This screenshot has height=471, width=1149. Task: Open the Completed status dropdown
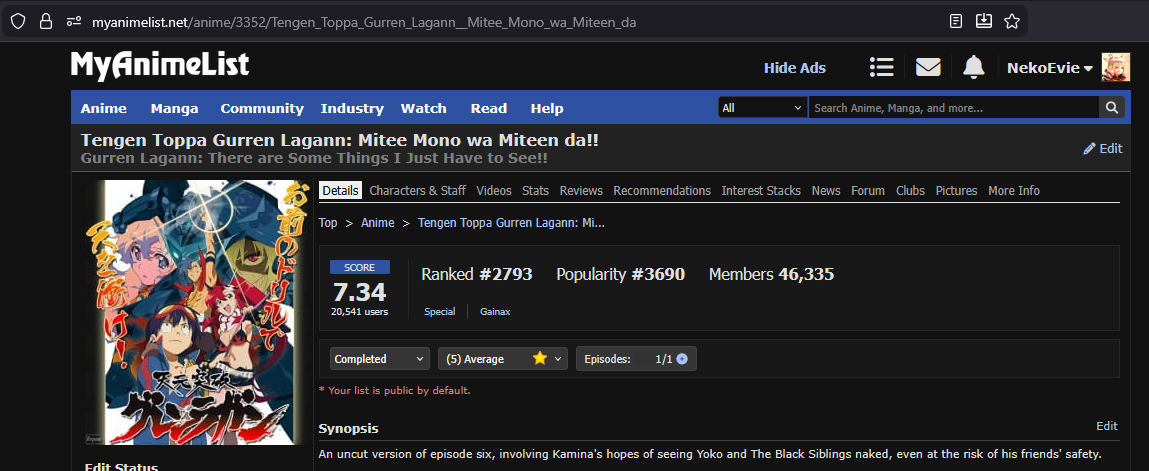(x=380, y=359)
